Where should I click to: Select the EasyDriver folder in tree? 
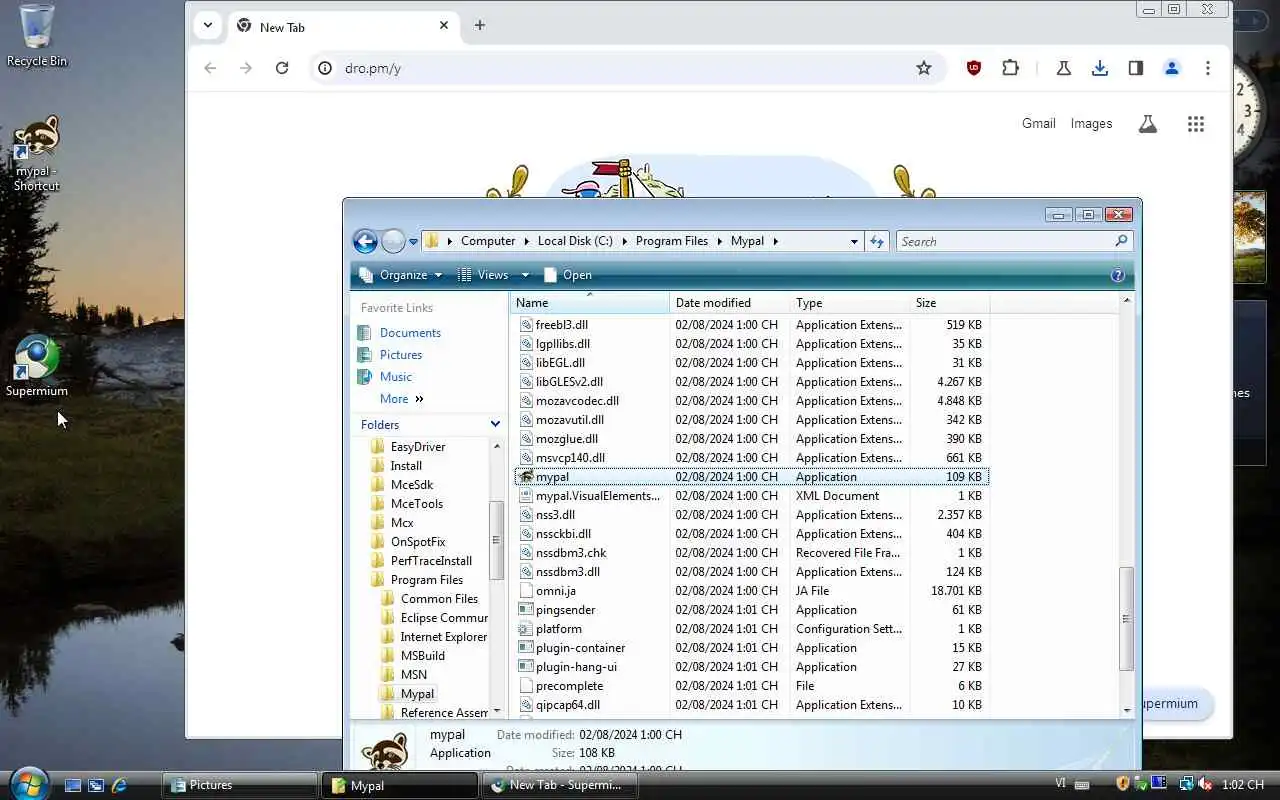(408, 447)
